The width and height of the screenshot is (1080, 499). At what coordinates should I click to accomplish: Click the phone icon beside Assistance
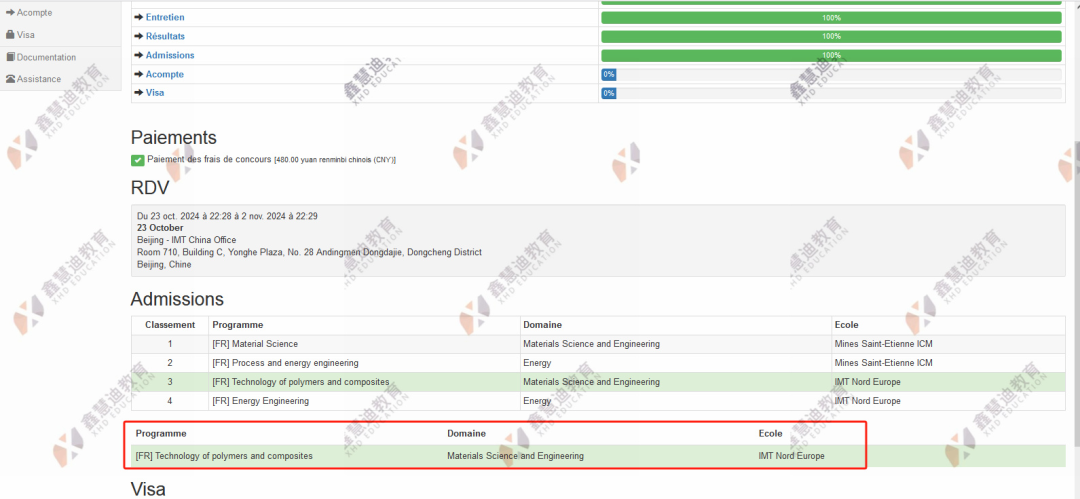coord(10,79)
